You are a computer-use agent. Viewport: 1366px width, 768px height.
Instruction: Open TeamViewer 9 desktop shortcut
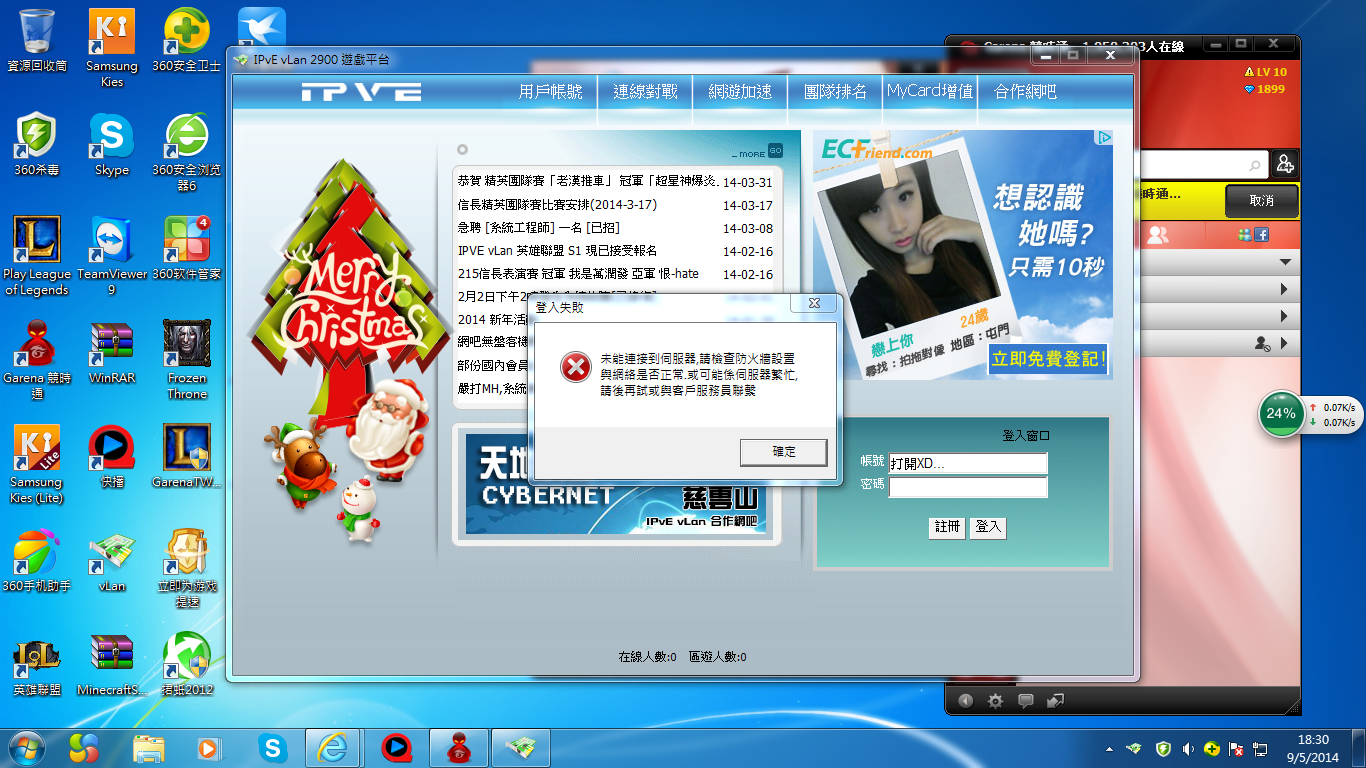[x=112, y=255]
